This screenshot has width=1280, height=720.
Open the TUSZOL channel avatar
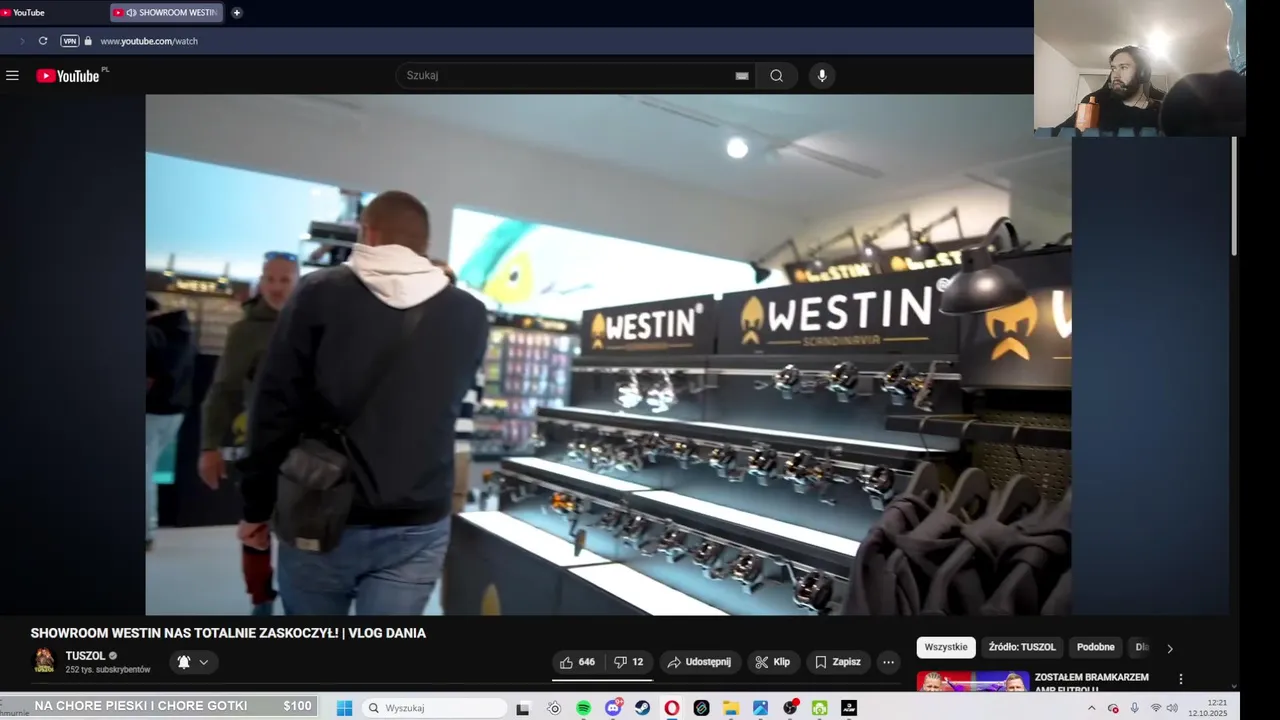[44, 661]
